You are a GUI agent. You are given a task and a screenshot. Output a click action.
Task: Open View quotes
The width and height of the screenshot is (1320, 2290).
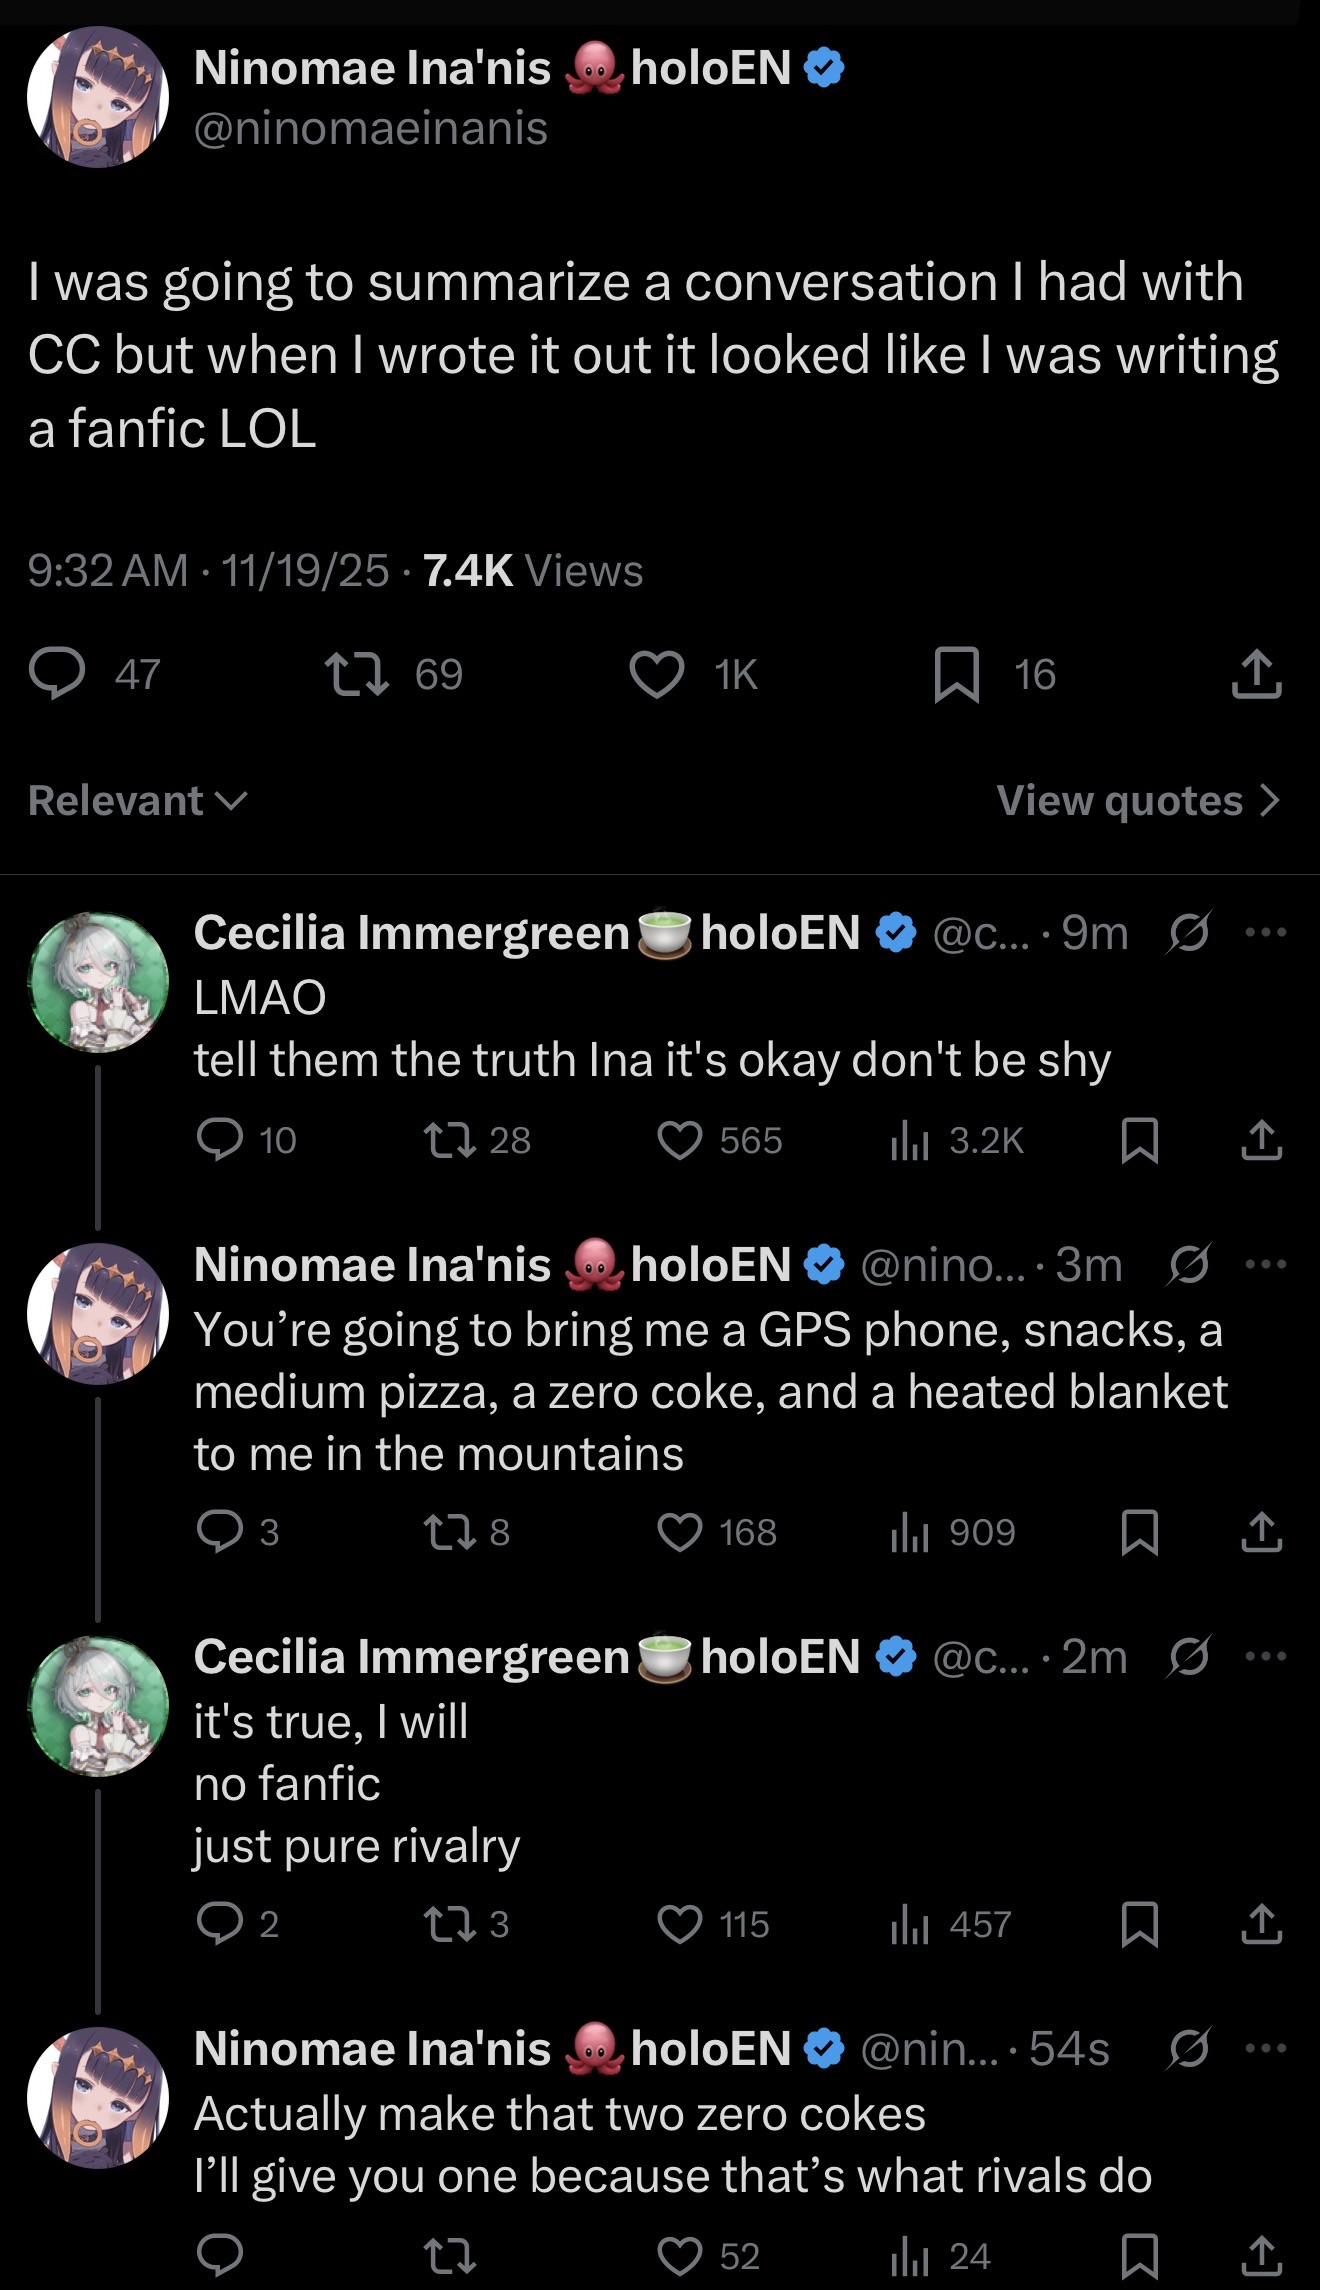[1138, 801]
